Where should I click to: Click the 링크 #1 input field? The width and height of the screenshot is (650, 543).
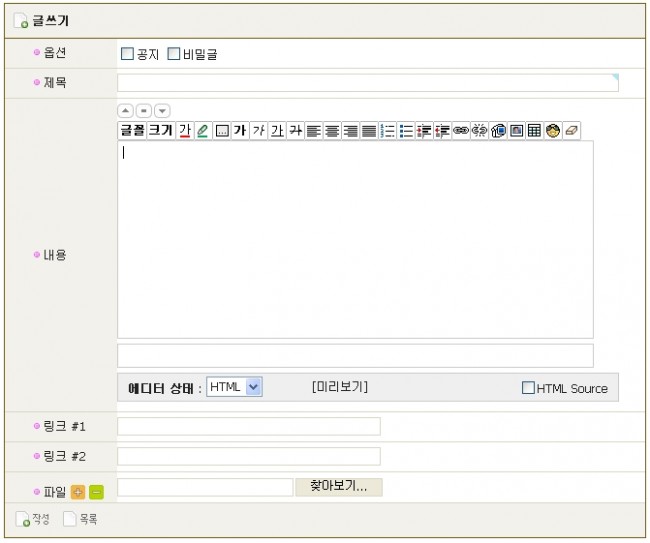[249, 427]
